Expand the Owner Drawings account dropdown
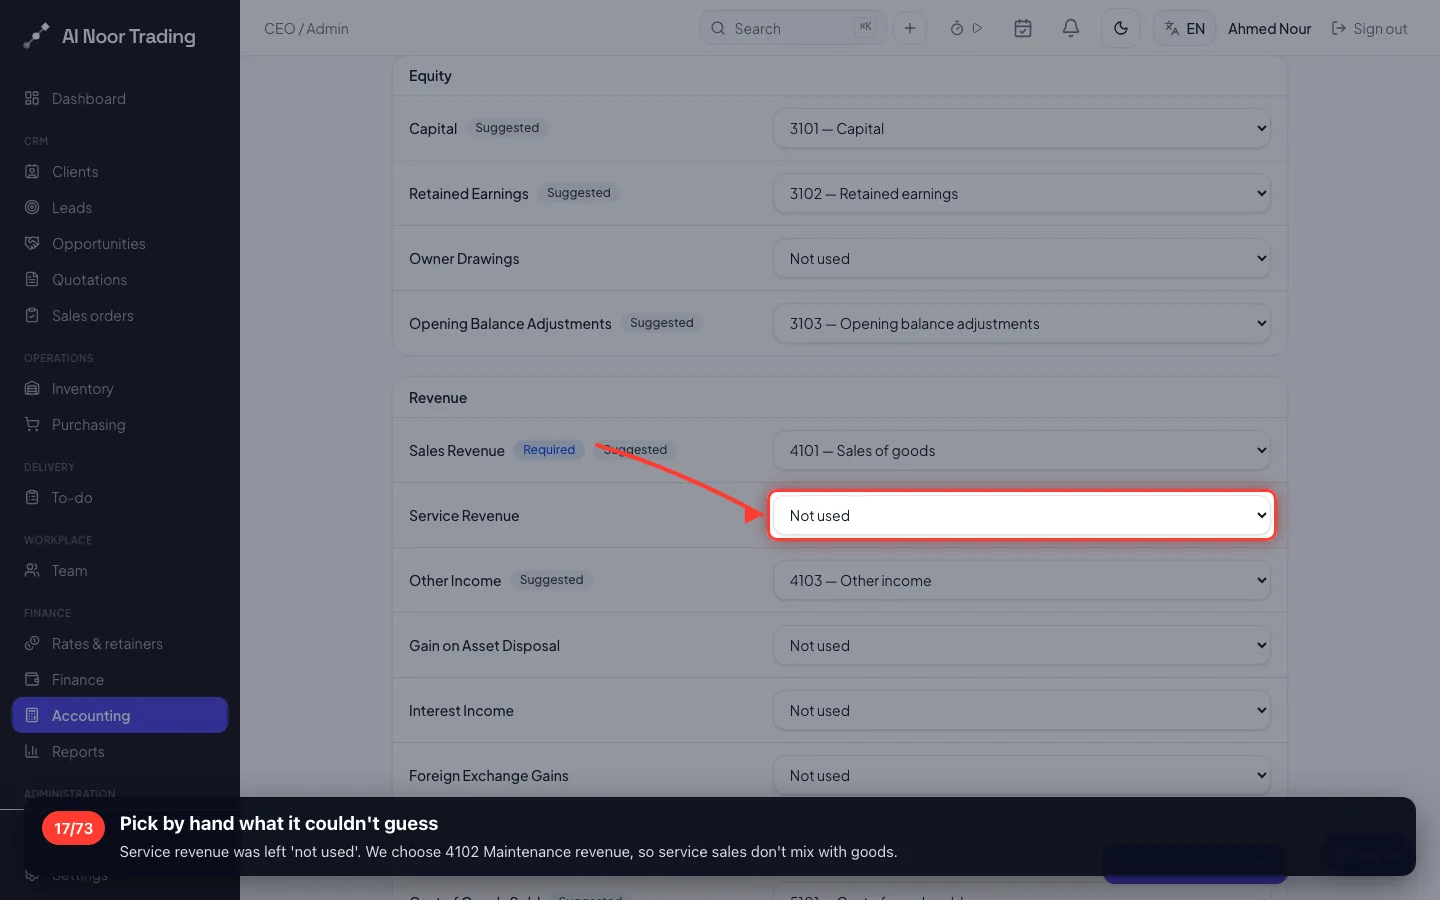 point(1022,258)
